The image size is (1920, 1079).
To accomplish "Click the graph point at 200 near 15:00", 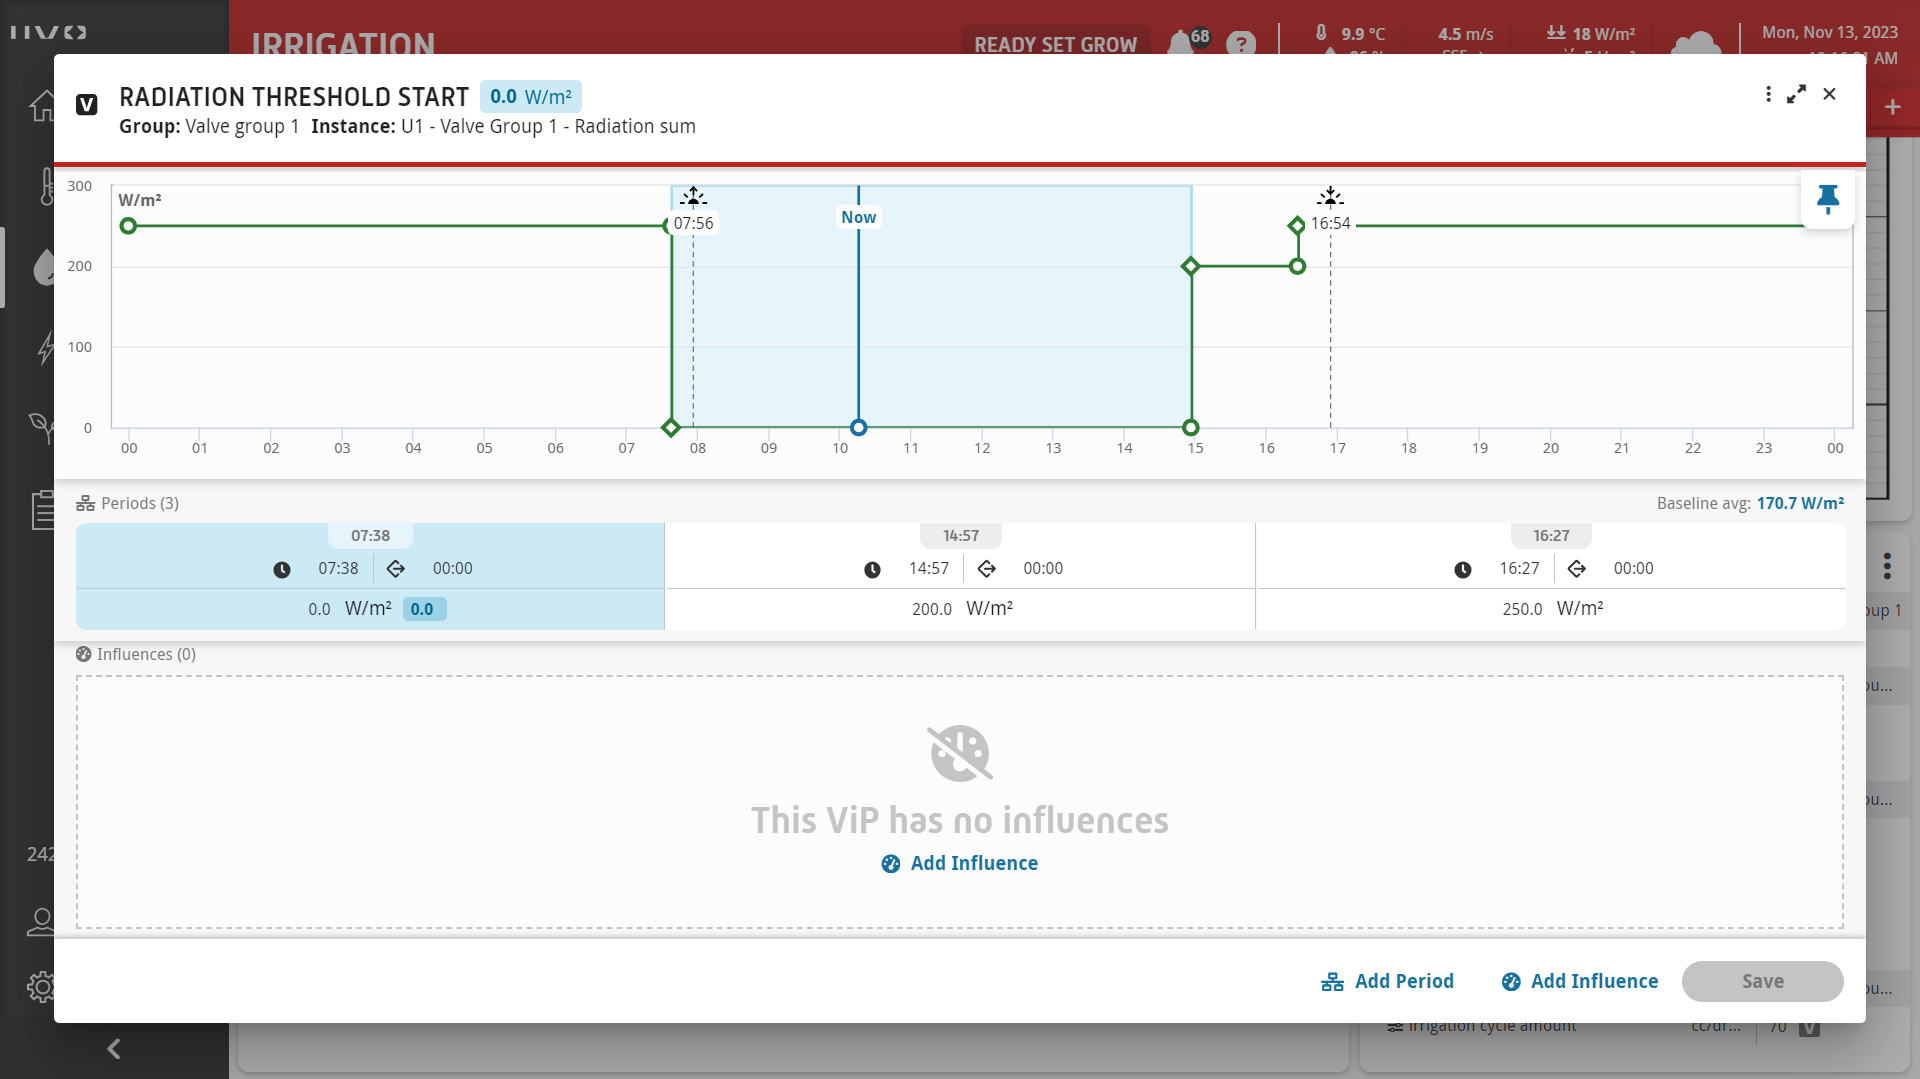I will point(1190,266).
